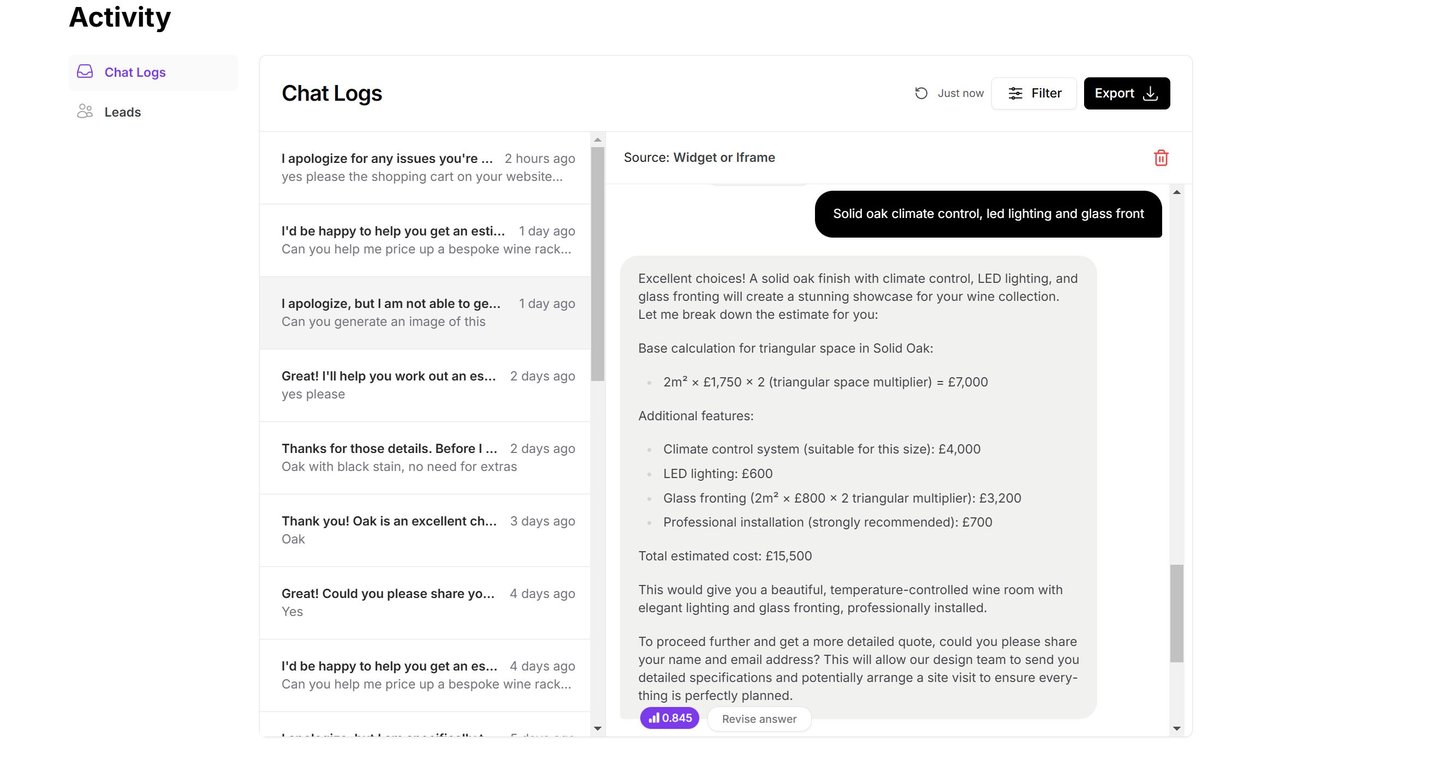The image size is (1440, 774).
Task: Click the Filter sliders icon
Action: 1015,93
